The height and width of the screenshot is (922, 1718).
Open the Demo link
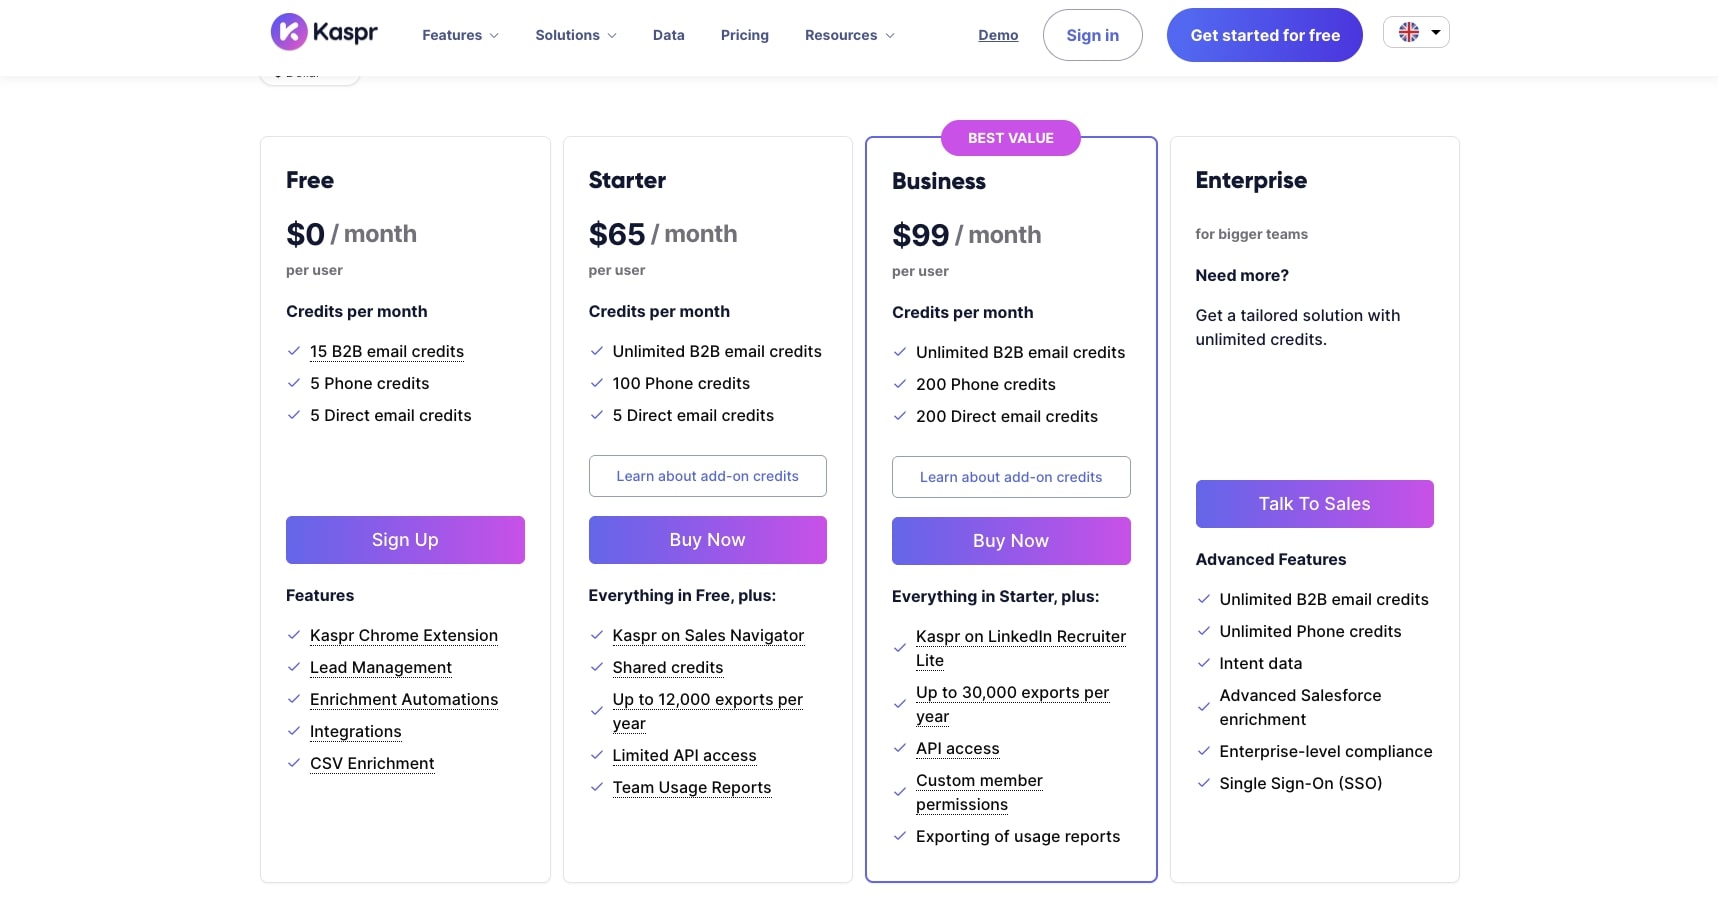[x=998, y=35]
